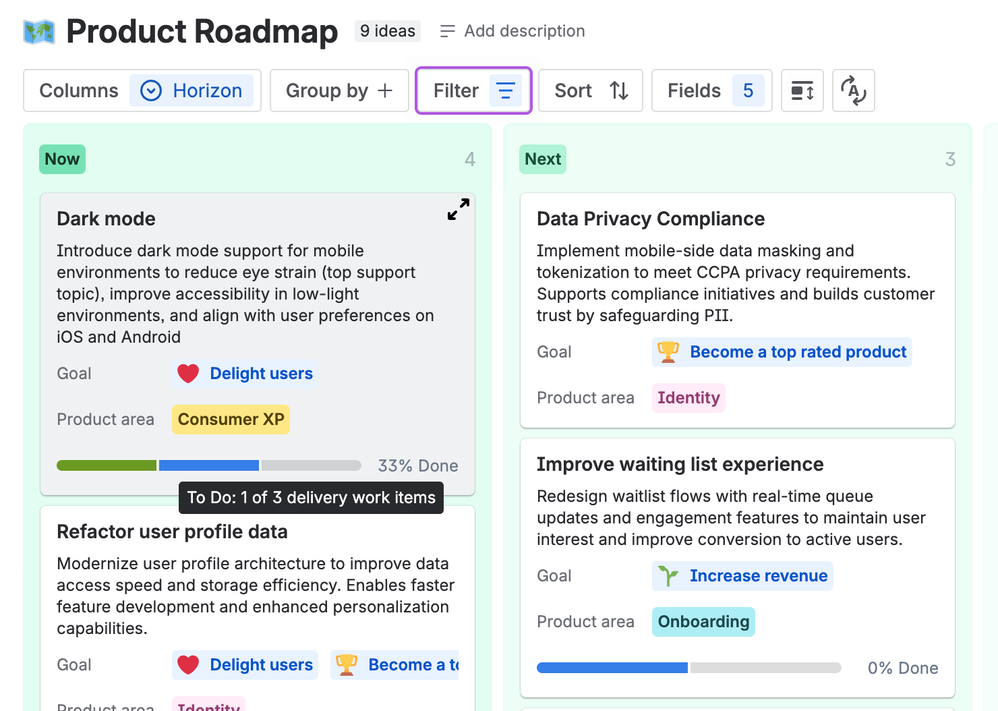Click the Now column header label
Viewport: 998px width, 711px height.
(x=62, y=159)
